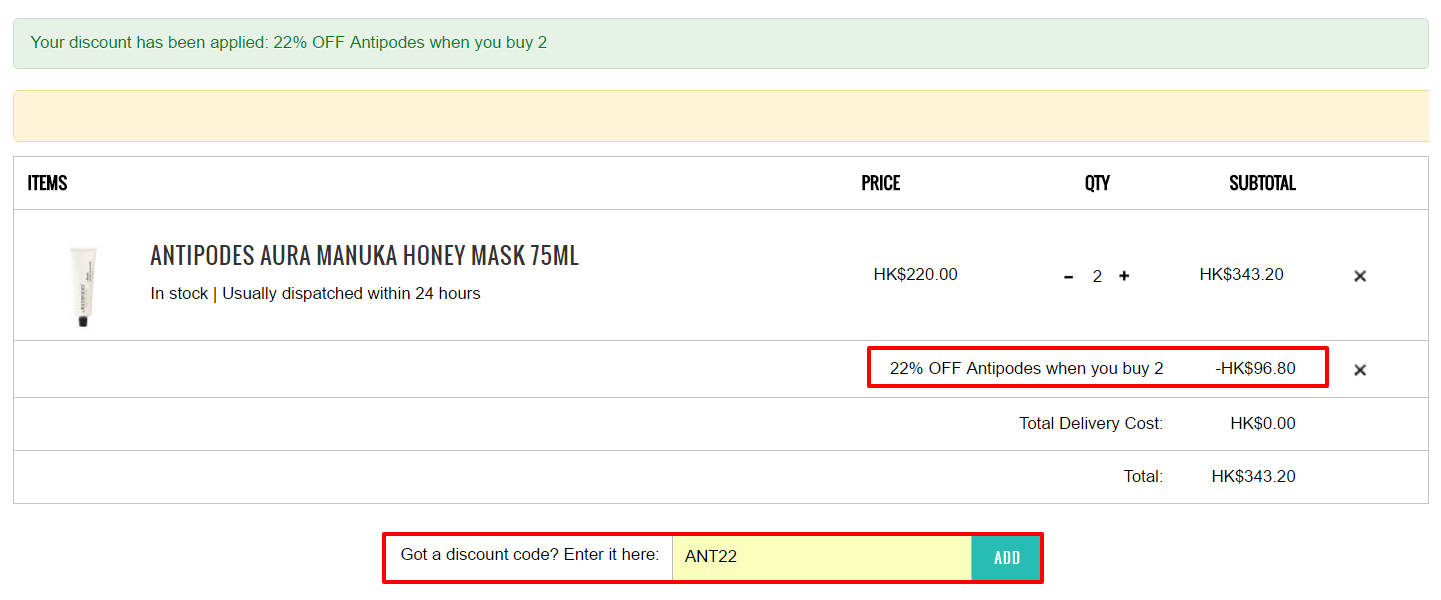Click the -HK$96.80 discount amount
1441x600 pixels.
(1255, 368)
